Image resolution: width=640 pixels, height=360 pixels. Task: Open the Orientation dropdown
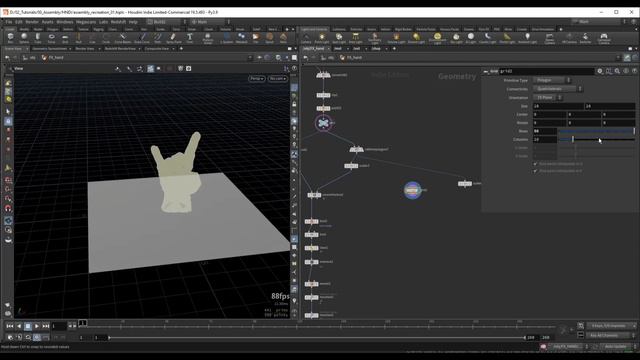click(x=547, y=98)
